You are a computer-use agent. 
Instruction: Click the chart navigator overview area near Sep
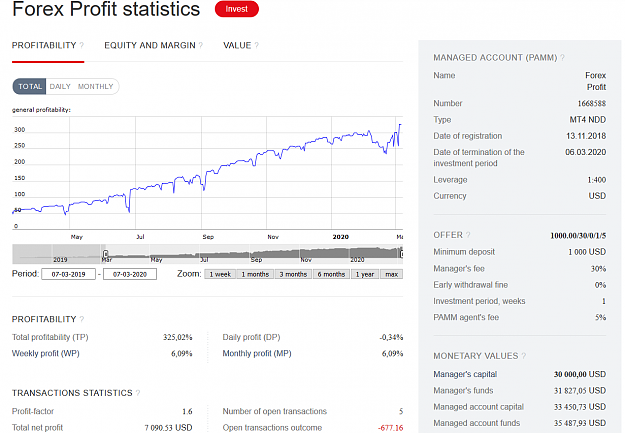256,254
